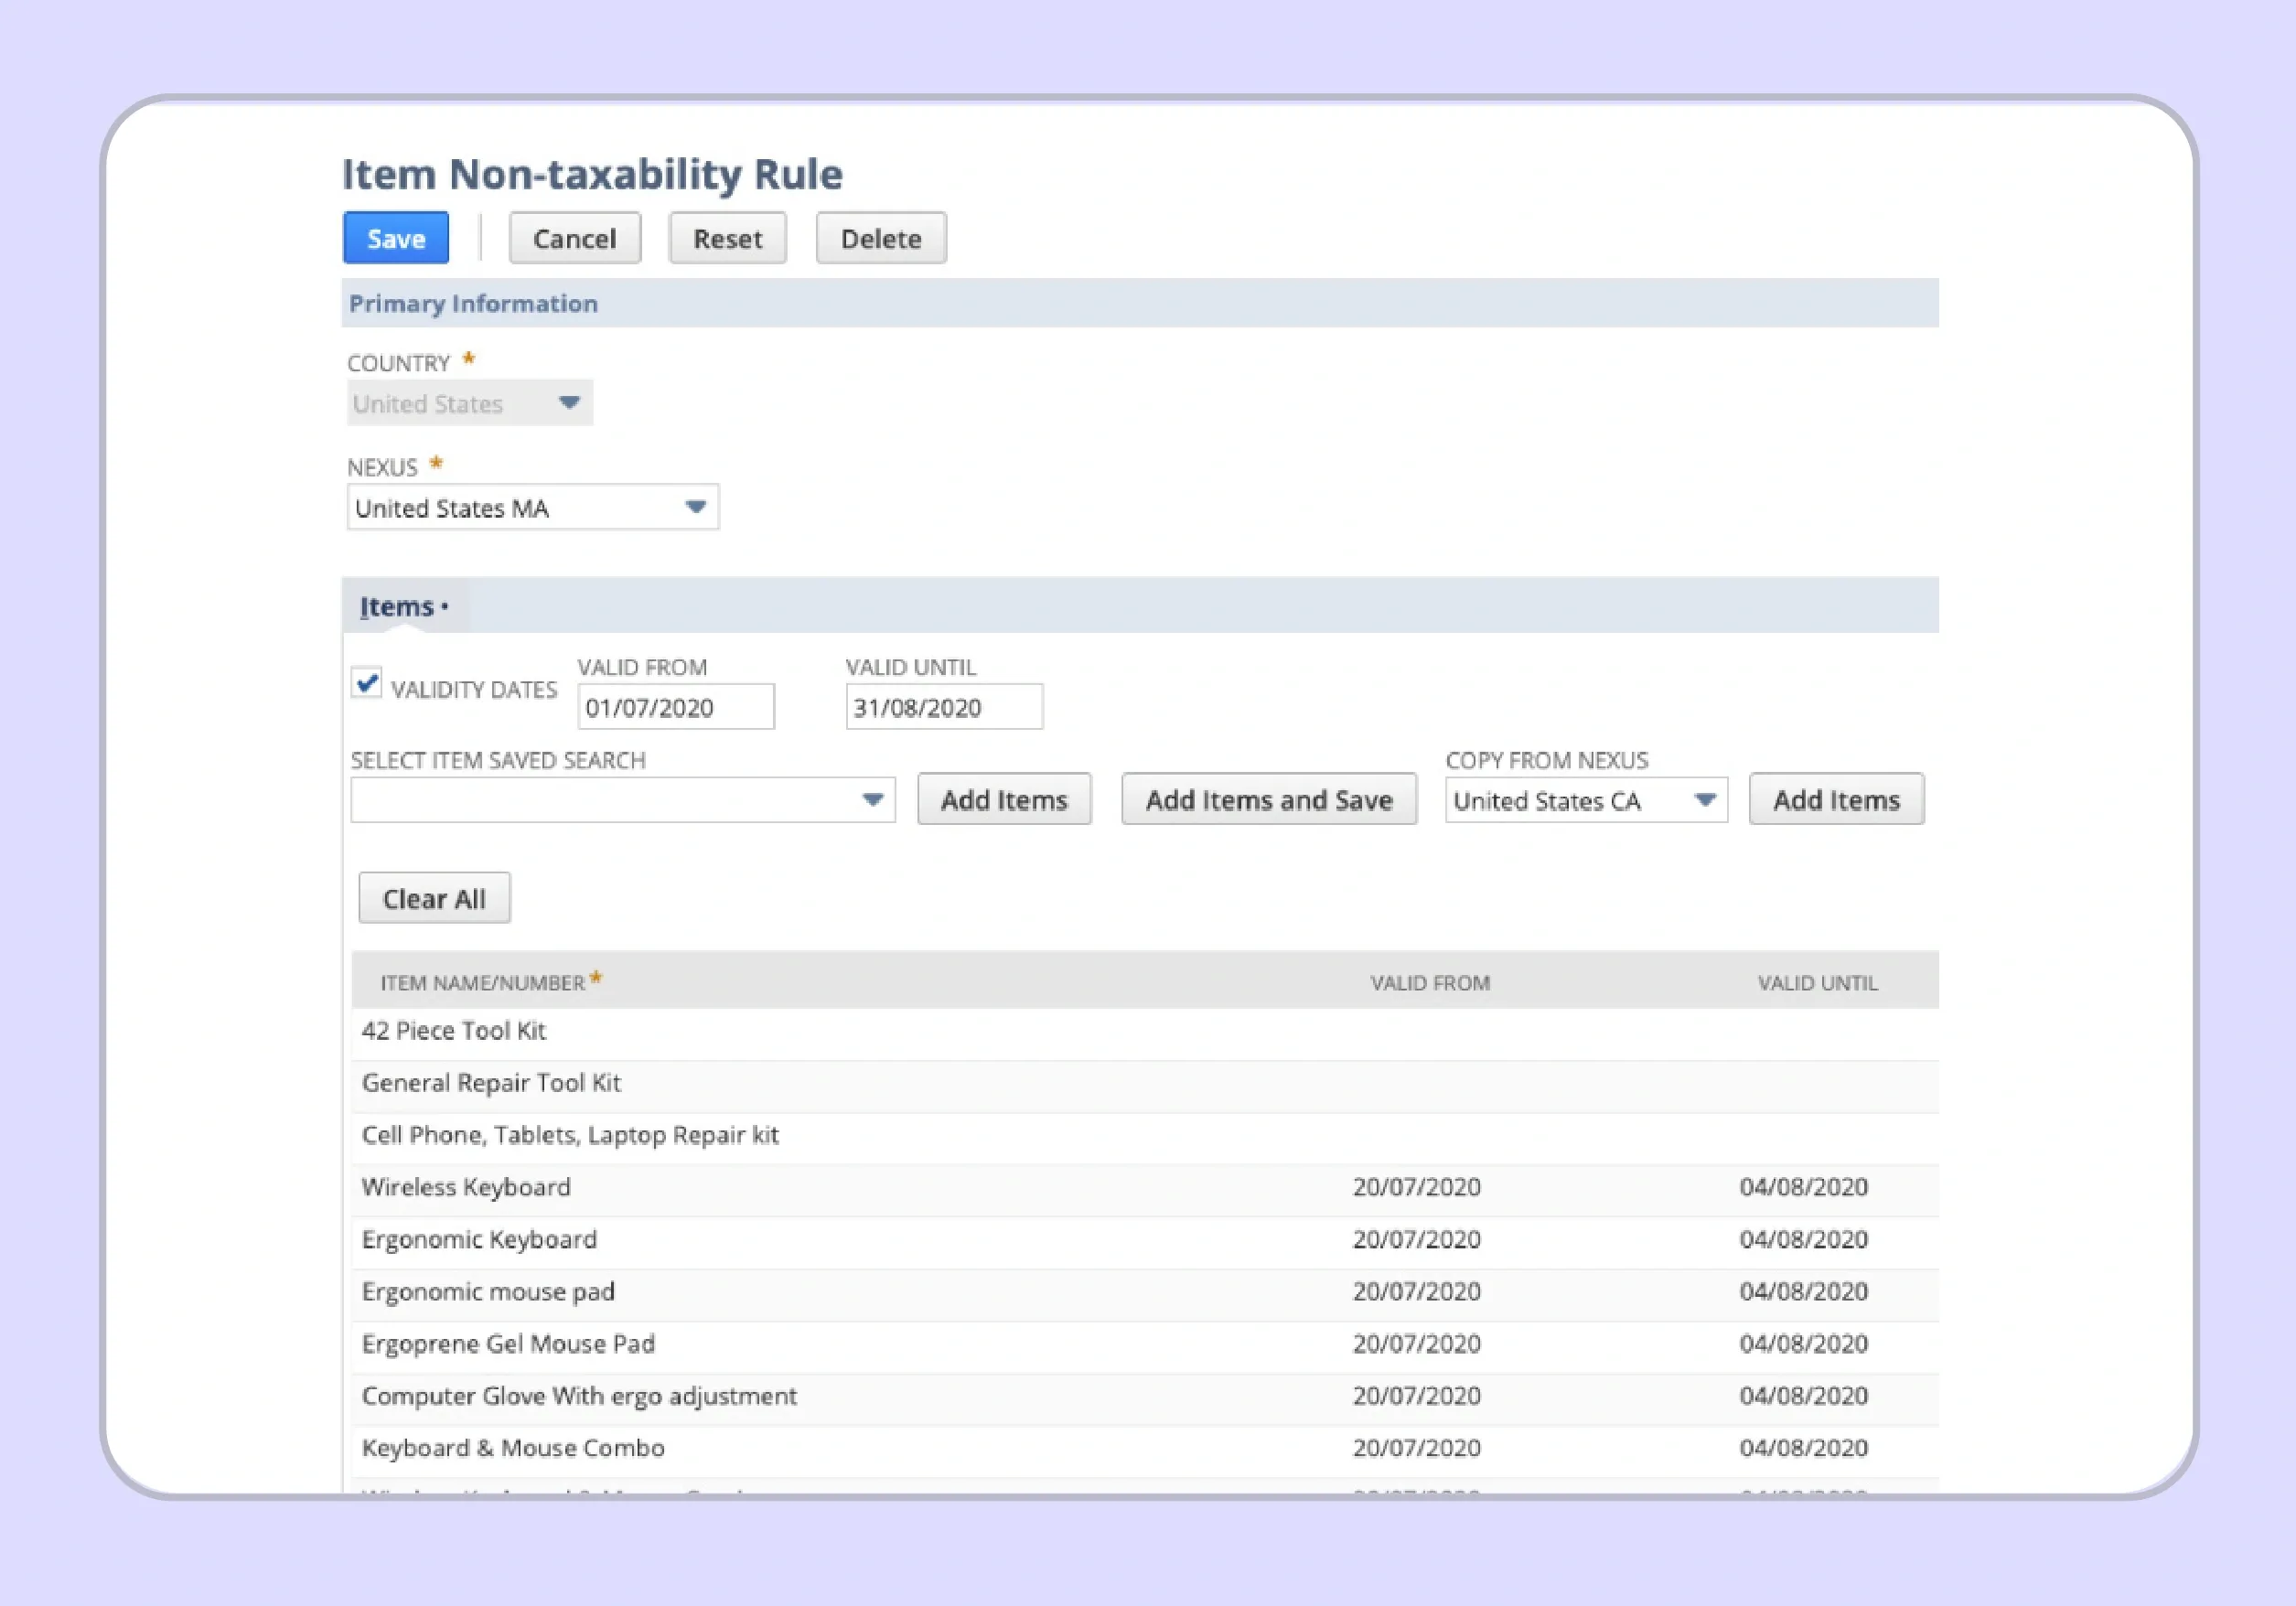Click Valid Until date of Wireless Keyboard
This screenshot has height=1606, width=2296.
(x=1803, y=1187)
